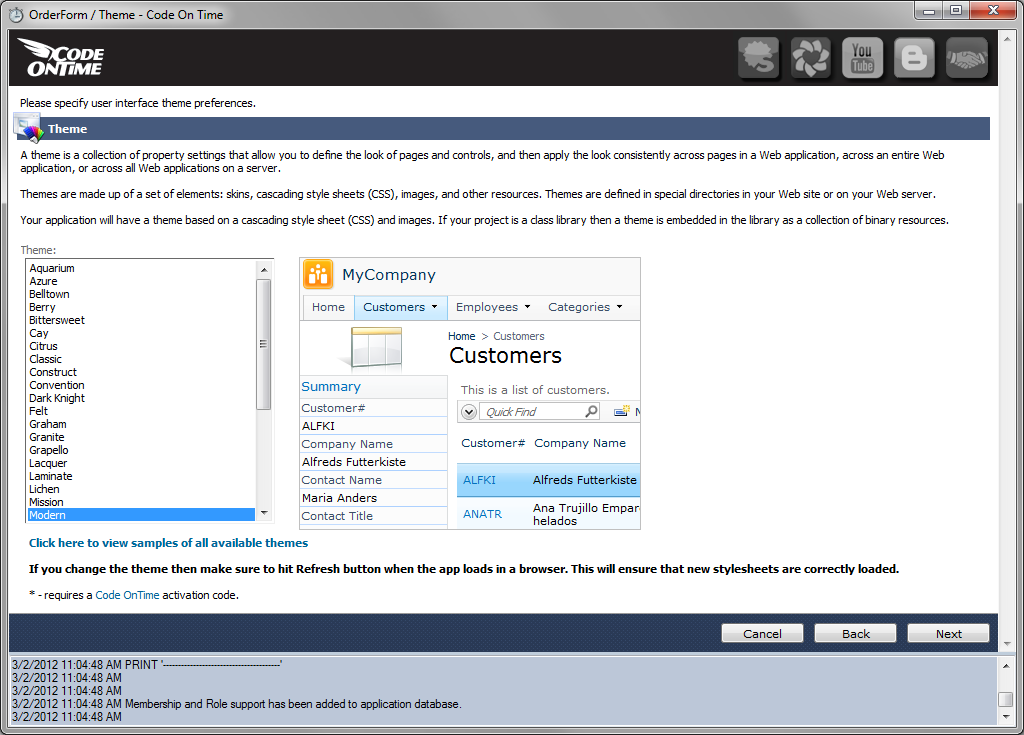Select the Berry theme

point(140,307)
